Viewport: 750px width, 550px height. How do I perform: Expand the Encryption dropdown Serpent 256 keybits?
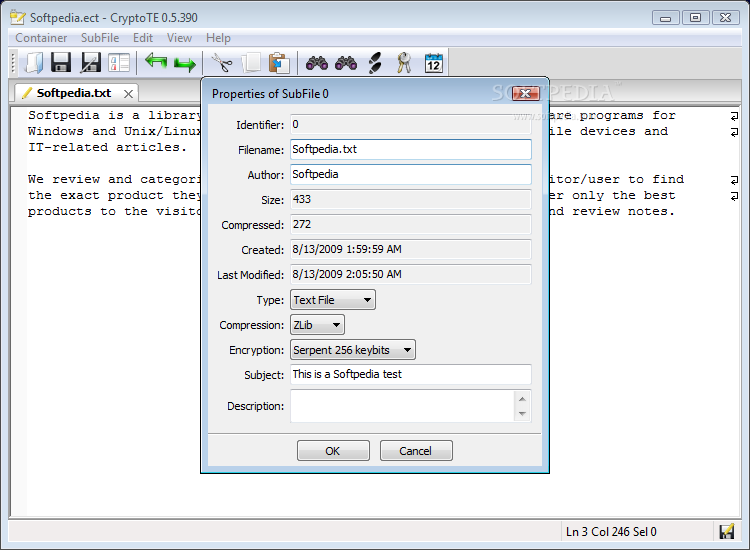pyautogui.click(x=353, y=350)
